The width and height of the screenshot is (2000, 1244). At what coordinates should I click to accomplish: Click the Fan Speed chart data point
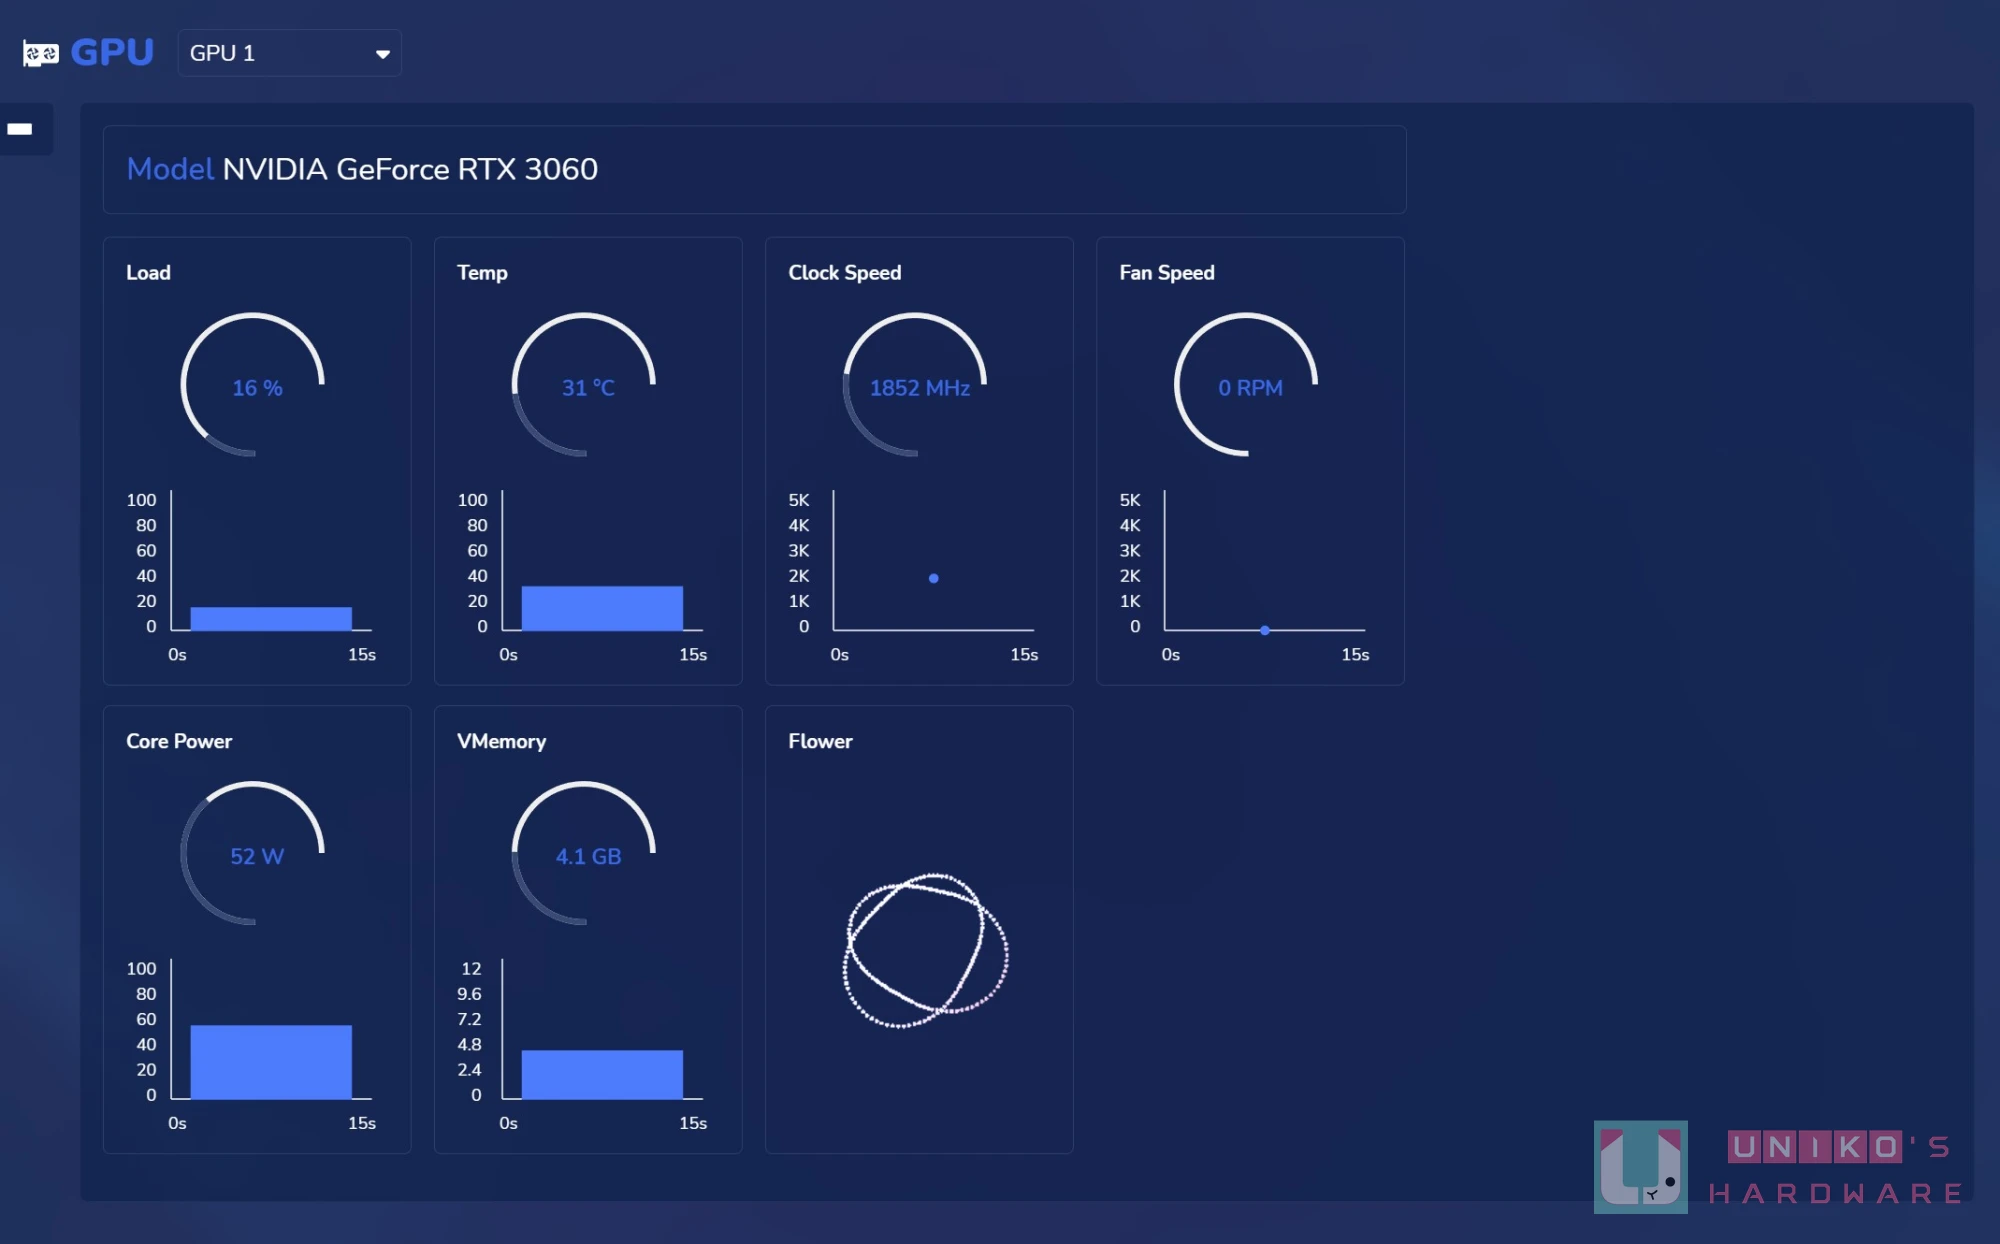pyautogui.click(x=1265, y=630)
